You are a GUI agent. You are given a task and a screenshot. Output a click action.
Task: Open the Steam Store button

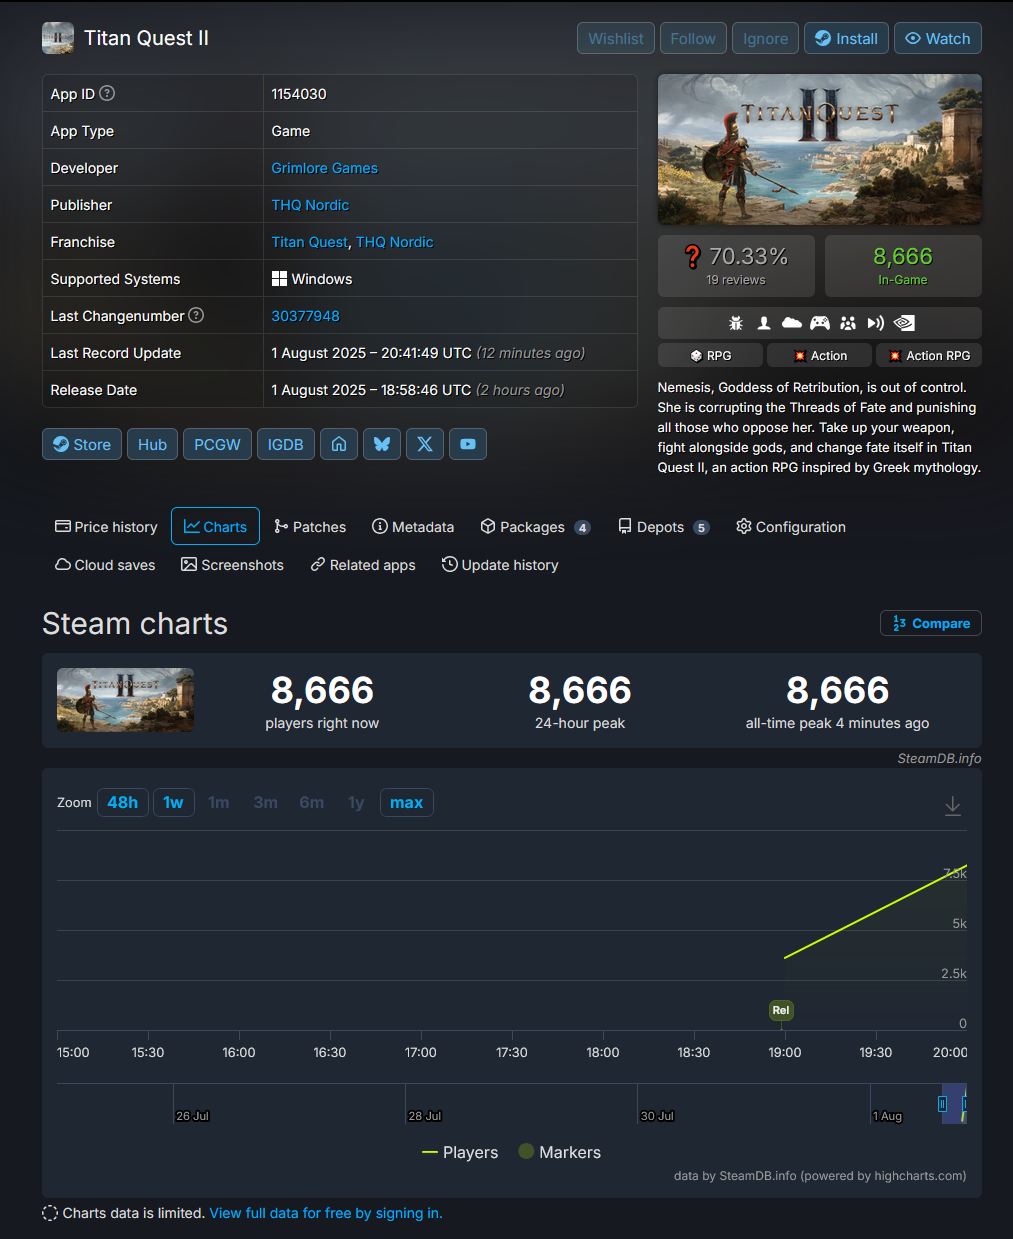click(x=82, y=444)
